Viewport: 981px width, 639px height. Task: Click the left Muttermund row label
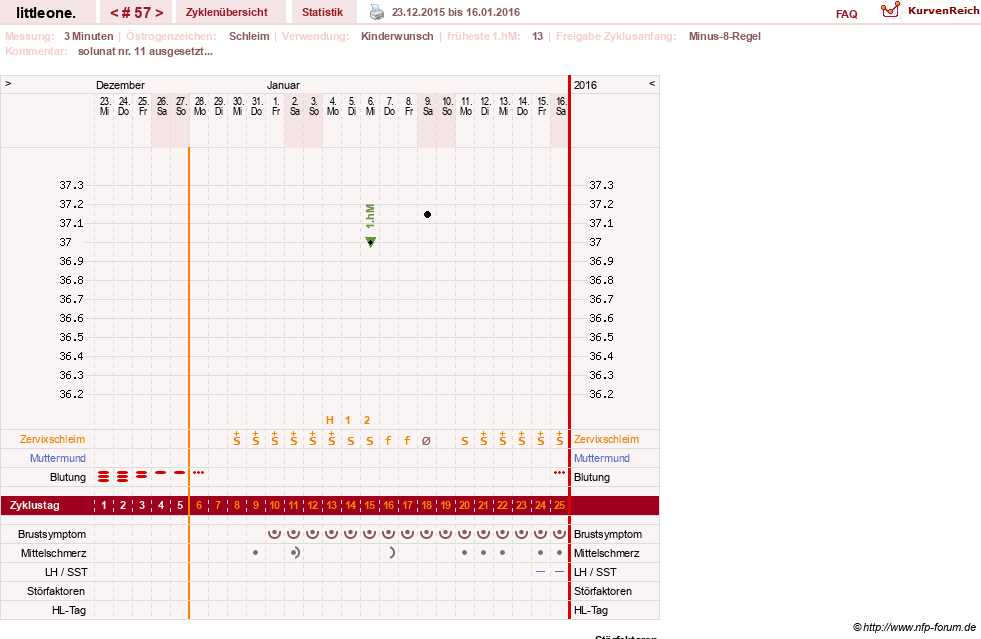pyautogui.click(x=58, y=458)
